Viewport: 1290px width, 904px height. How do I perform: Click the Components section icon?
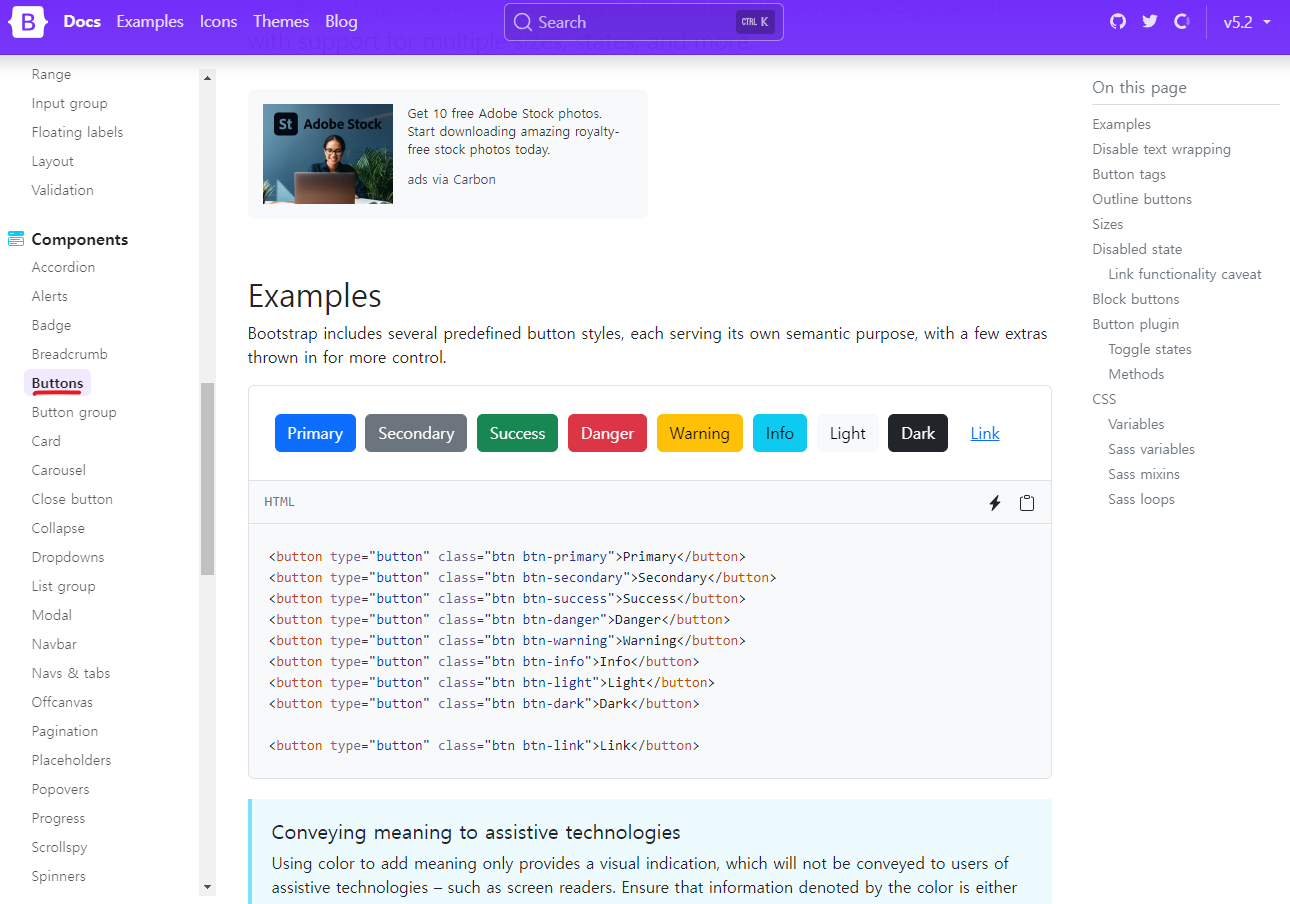click(15, 239)
